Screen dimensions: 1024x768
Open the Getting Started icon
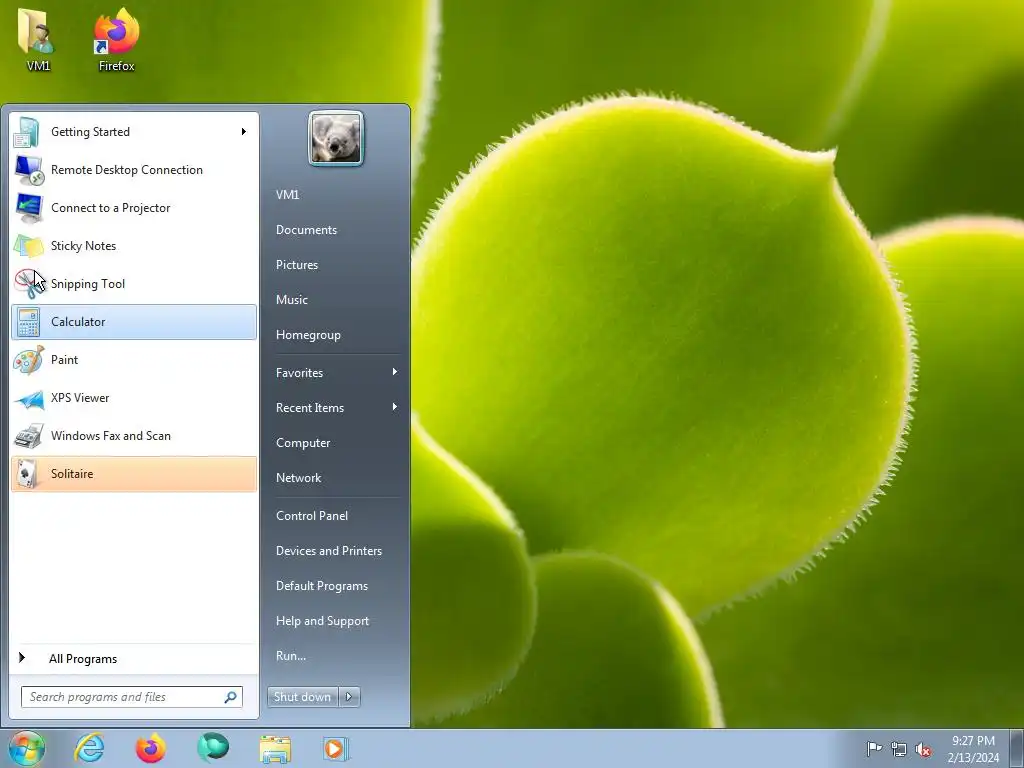(28, 132)
